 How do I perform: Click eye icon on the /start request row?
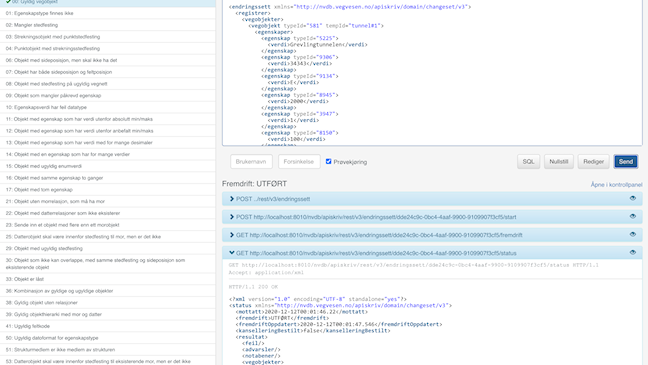[x=633, y=217]
